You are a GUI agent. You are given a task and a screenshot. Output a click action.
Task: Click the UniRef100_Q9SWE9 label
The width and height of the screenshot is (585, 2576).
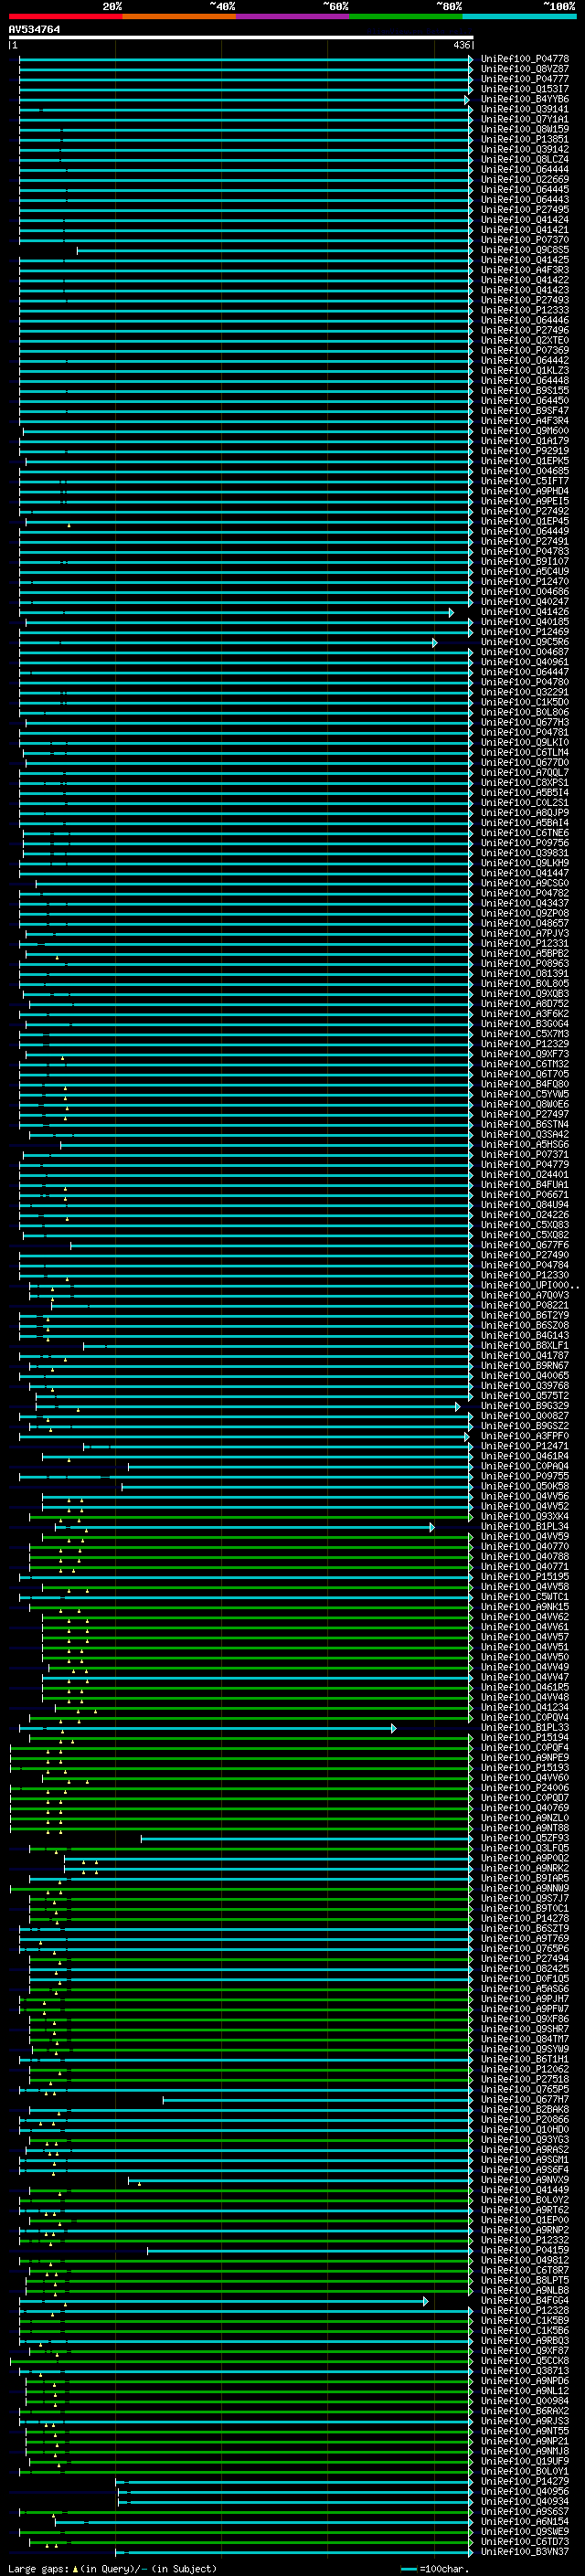point(525,2531)
